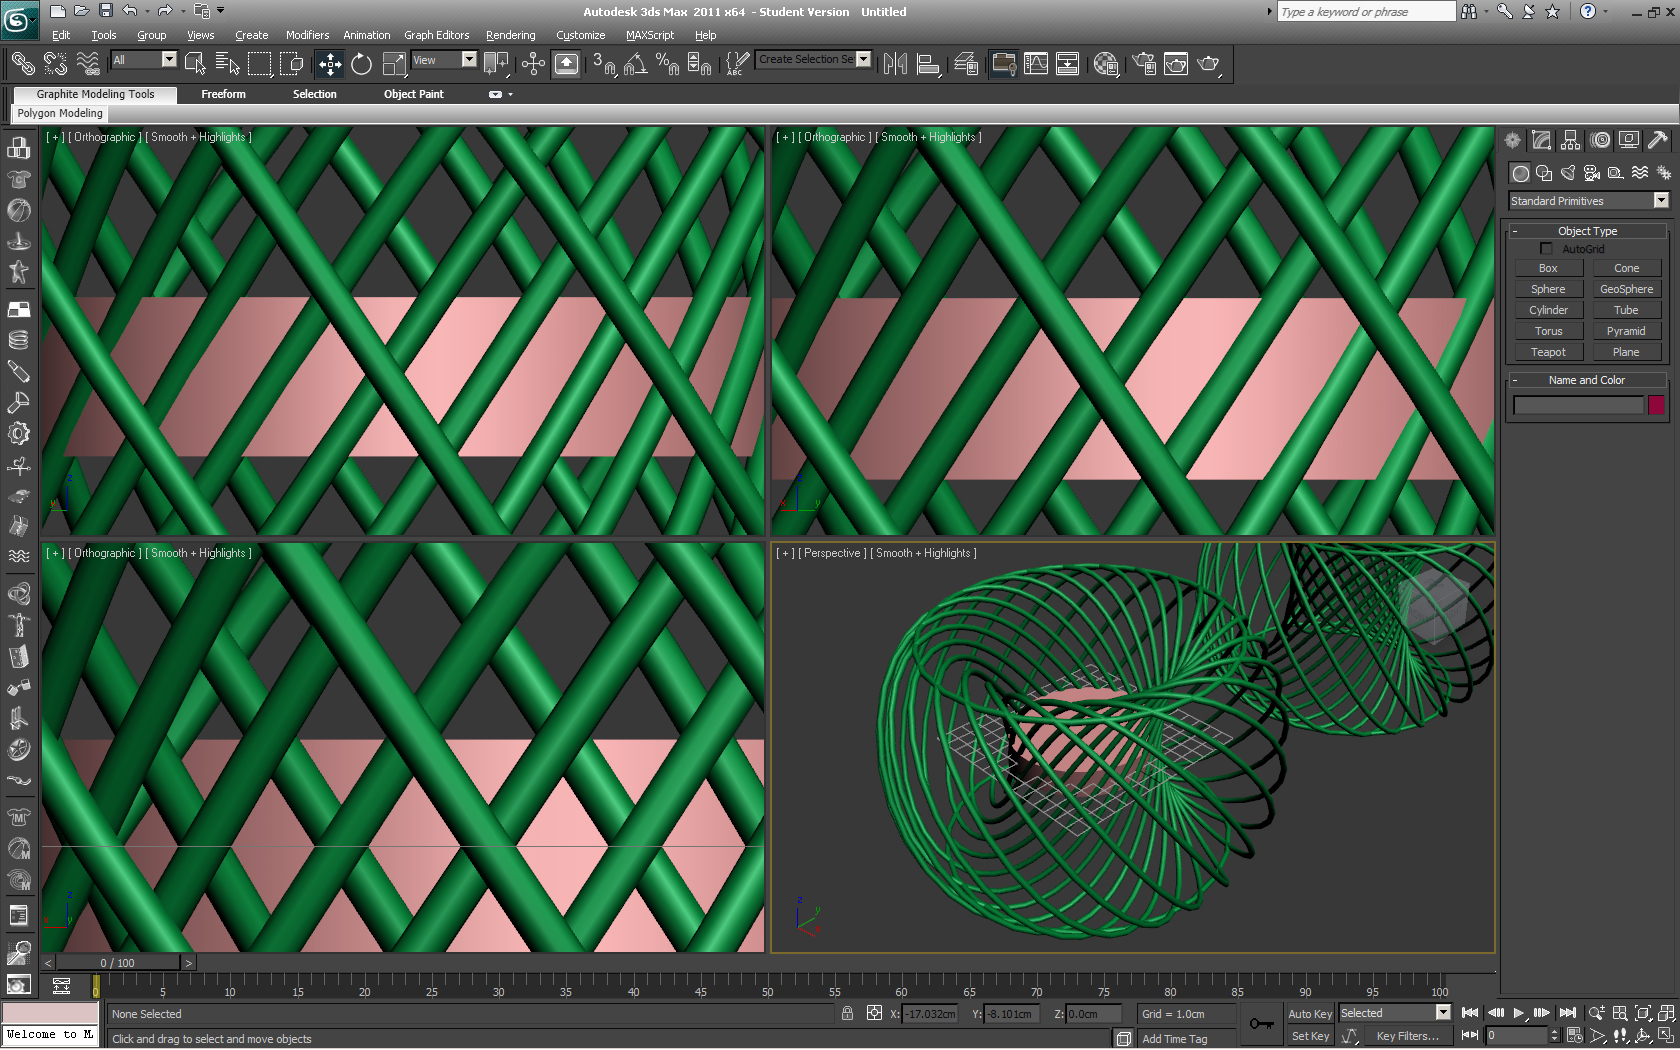This screenshot has width=1680, height=1050.
Task: Activate the Select and Move tool
Action: point(330,64)
